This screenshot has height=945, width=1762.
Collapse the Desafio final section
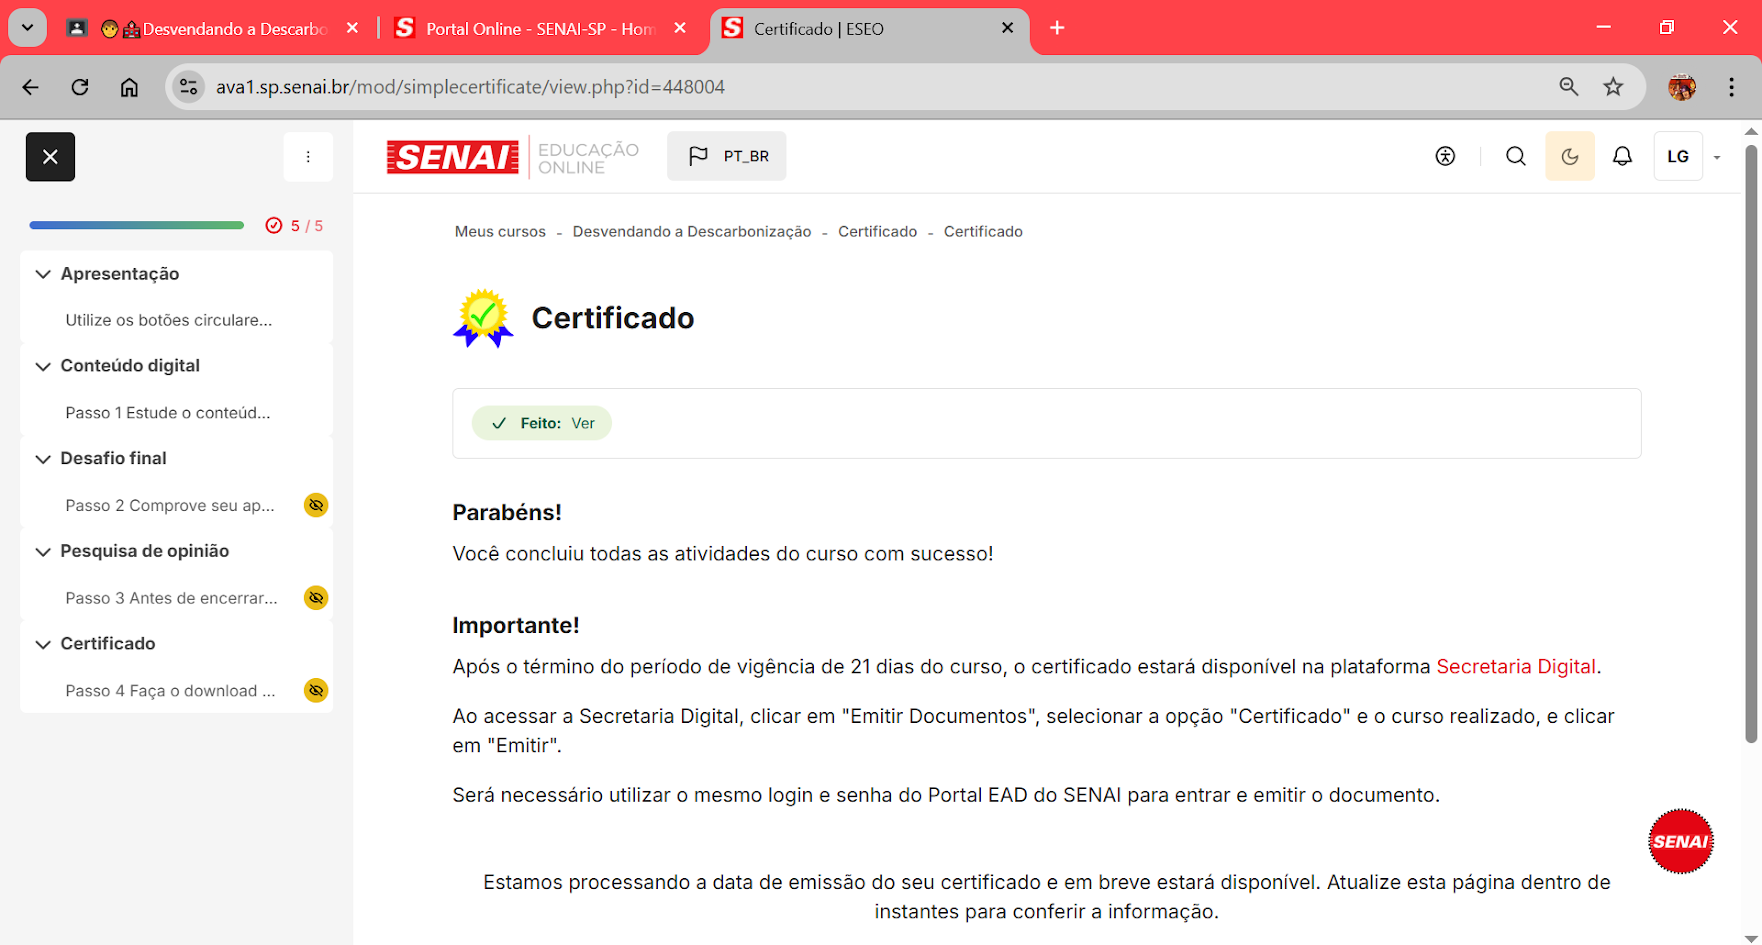coord(43,459)
